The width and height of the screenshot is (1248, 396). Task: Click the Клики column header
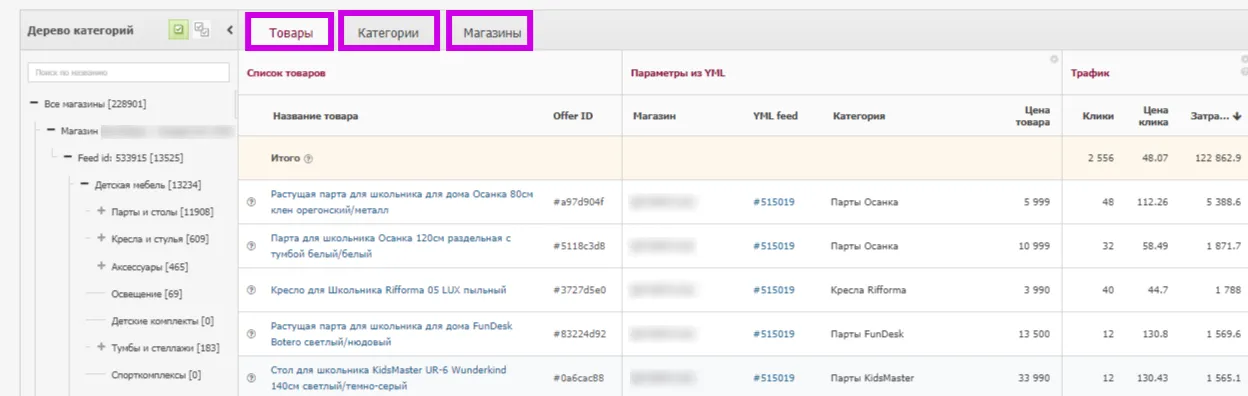point(1098,116)
